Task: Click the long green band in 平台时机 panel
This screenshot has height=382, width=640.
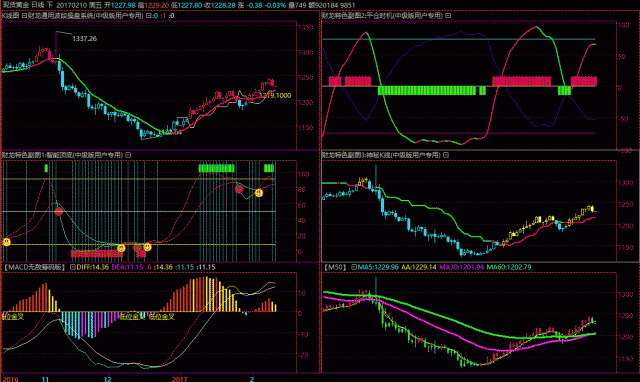Action: (x=427, y=91)
